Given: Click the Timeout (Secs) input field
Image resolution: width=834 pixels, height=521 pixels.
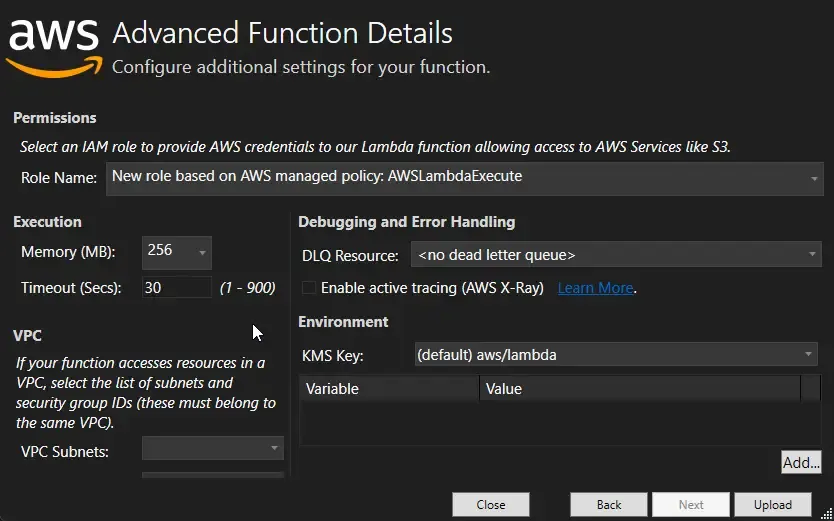Looking at the screenshot, I should tap(177, 288).
